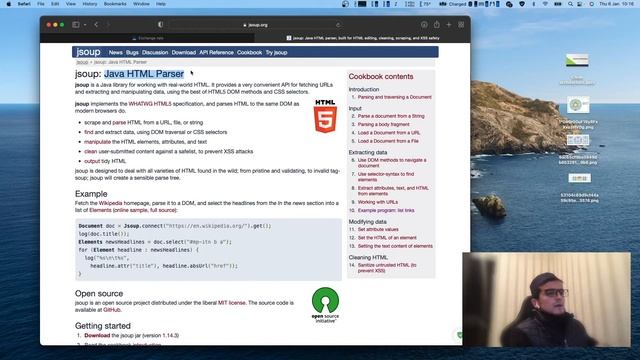Viewport: 640px width, 360px height.
Task: Go back with the Safari back arrow
Action: point(96,24)
